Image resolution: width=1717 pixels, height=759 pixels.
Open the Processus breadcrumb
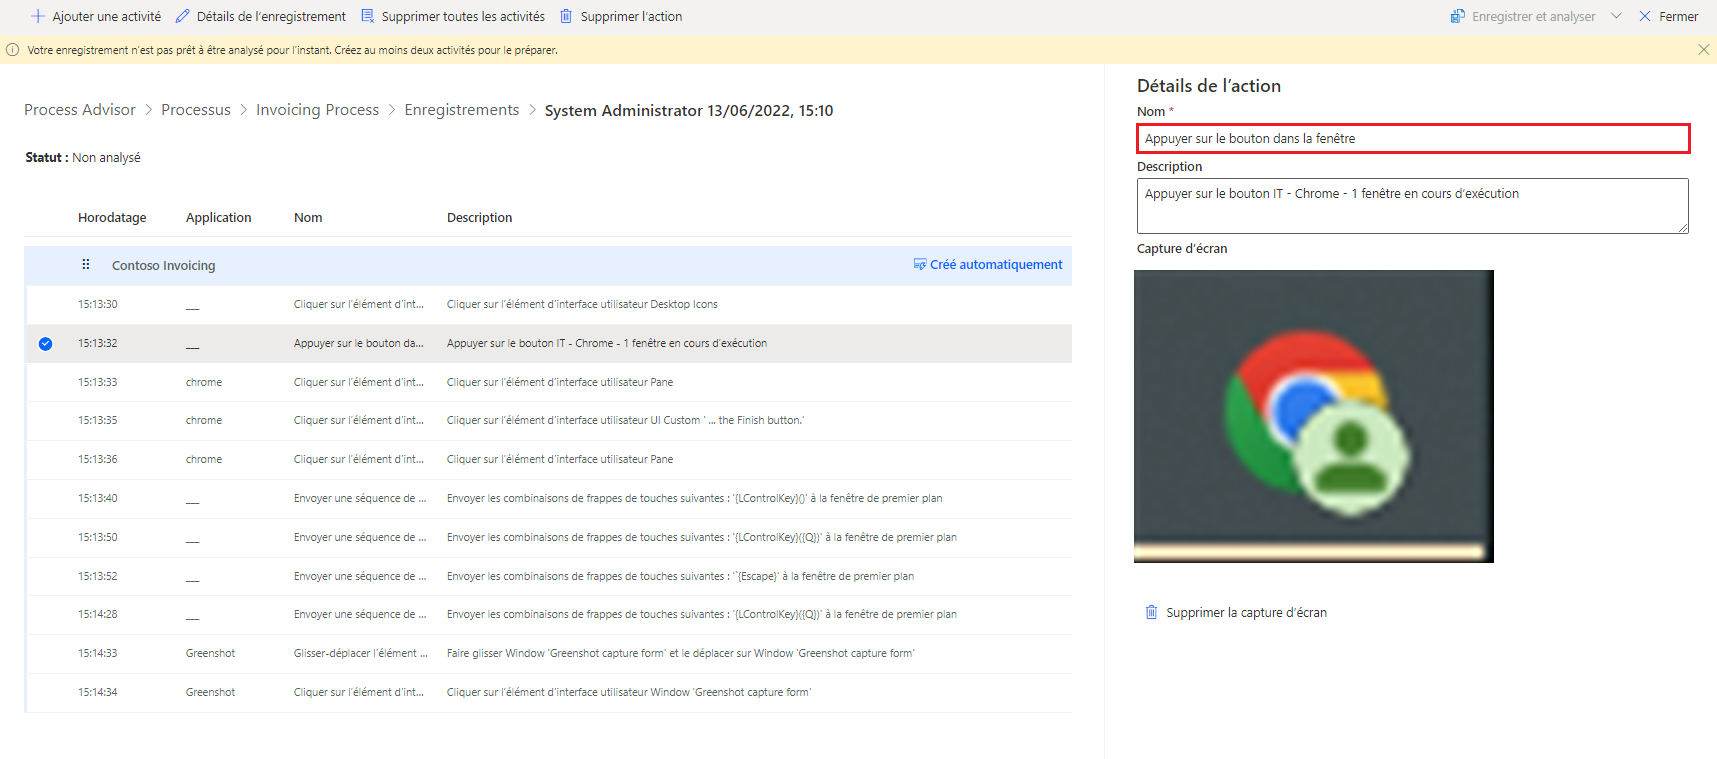(x=196, y=110)
